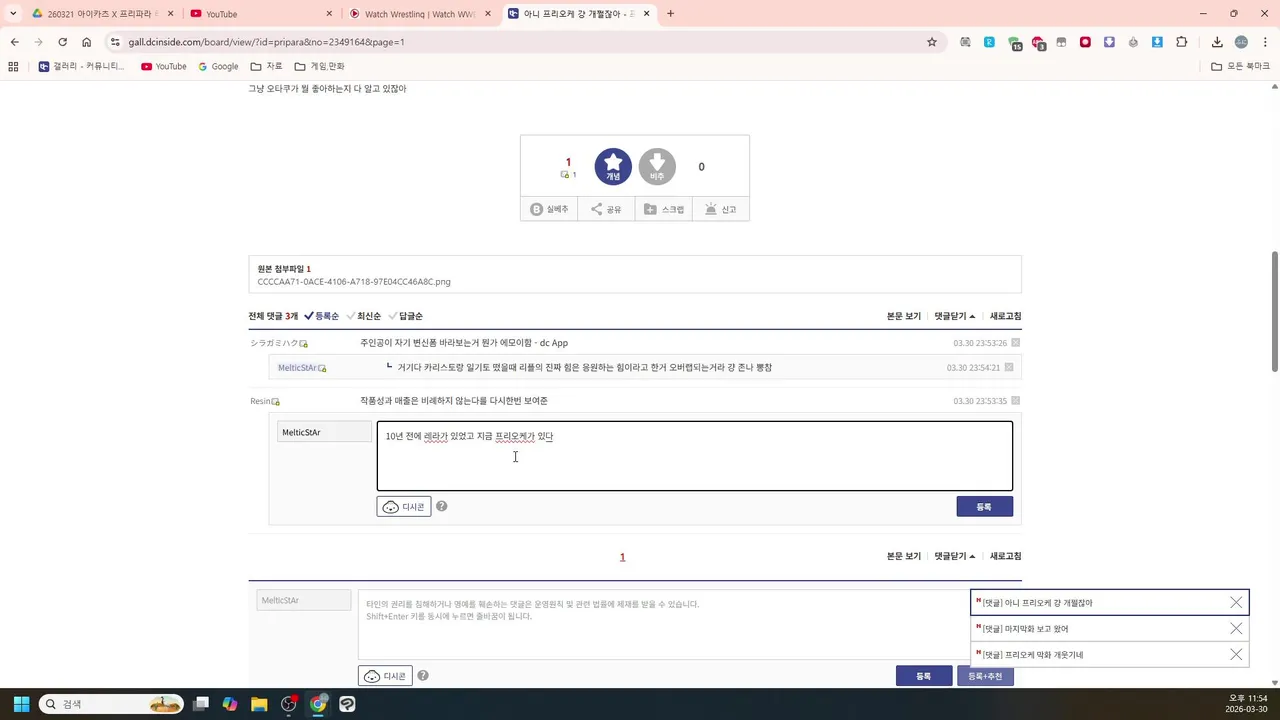
Task: Click the extension icon with badge 15
Action: pyautogui.click(x=1014, y=43)
